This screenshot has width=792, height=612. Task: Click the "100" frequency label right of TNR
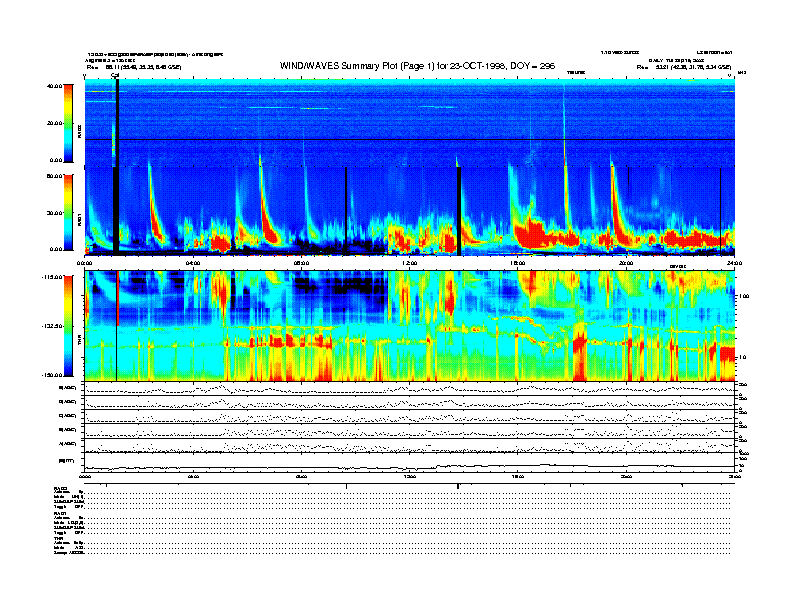(744, 296)
